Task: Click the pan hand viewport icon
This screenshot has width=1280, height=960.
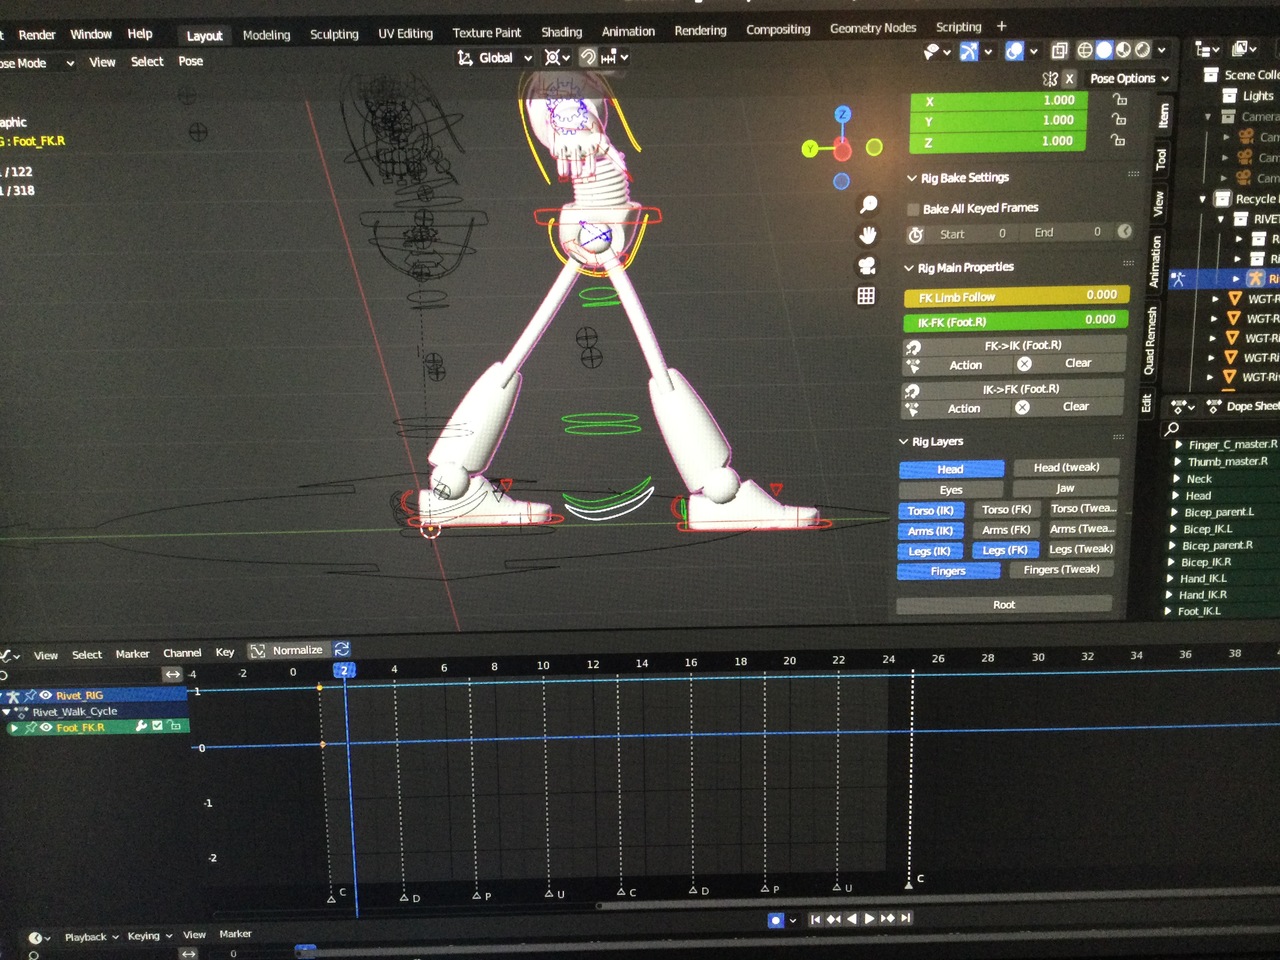Action: [x=867, y=235]
